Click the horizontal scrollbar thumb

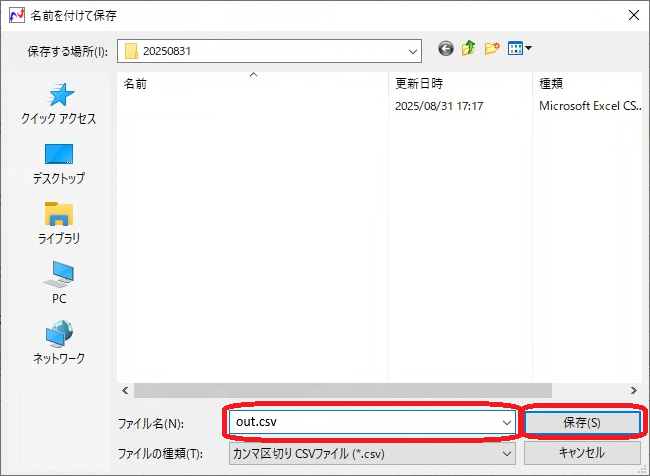point(343,390)
